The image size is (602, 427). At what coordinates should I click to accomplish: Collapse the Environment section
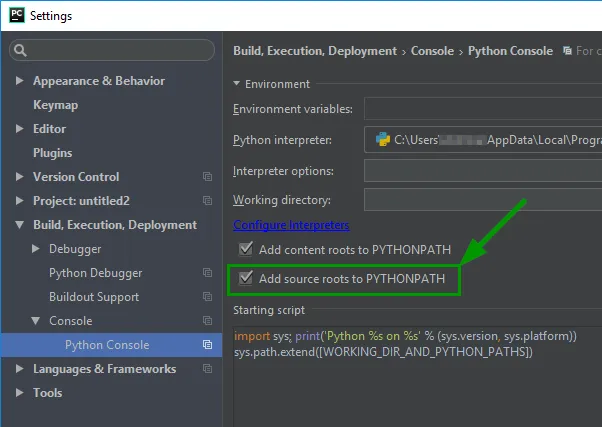point(237,84)
